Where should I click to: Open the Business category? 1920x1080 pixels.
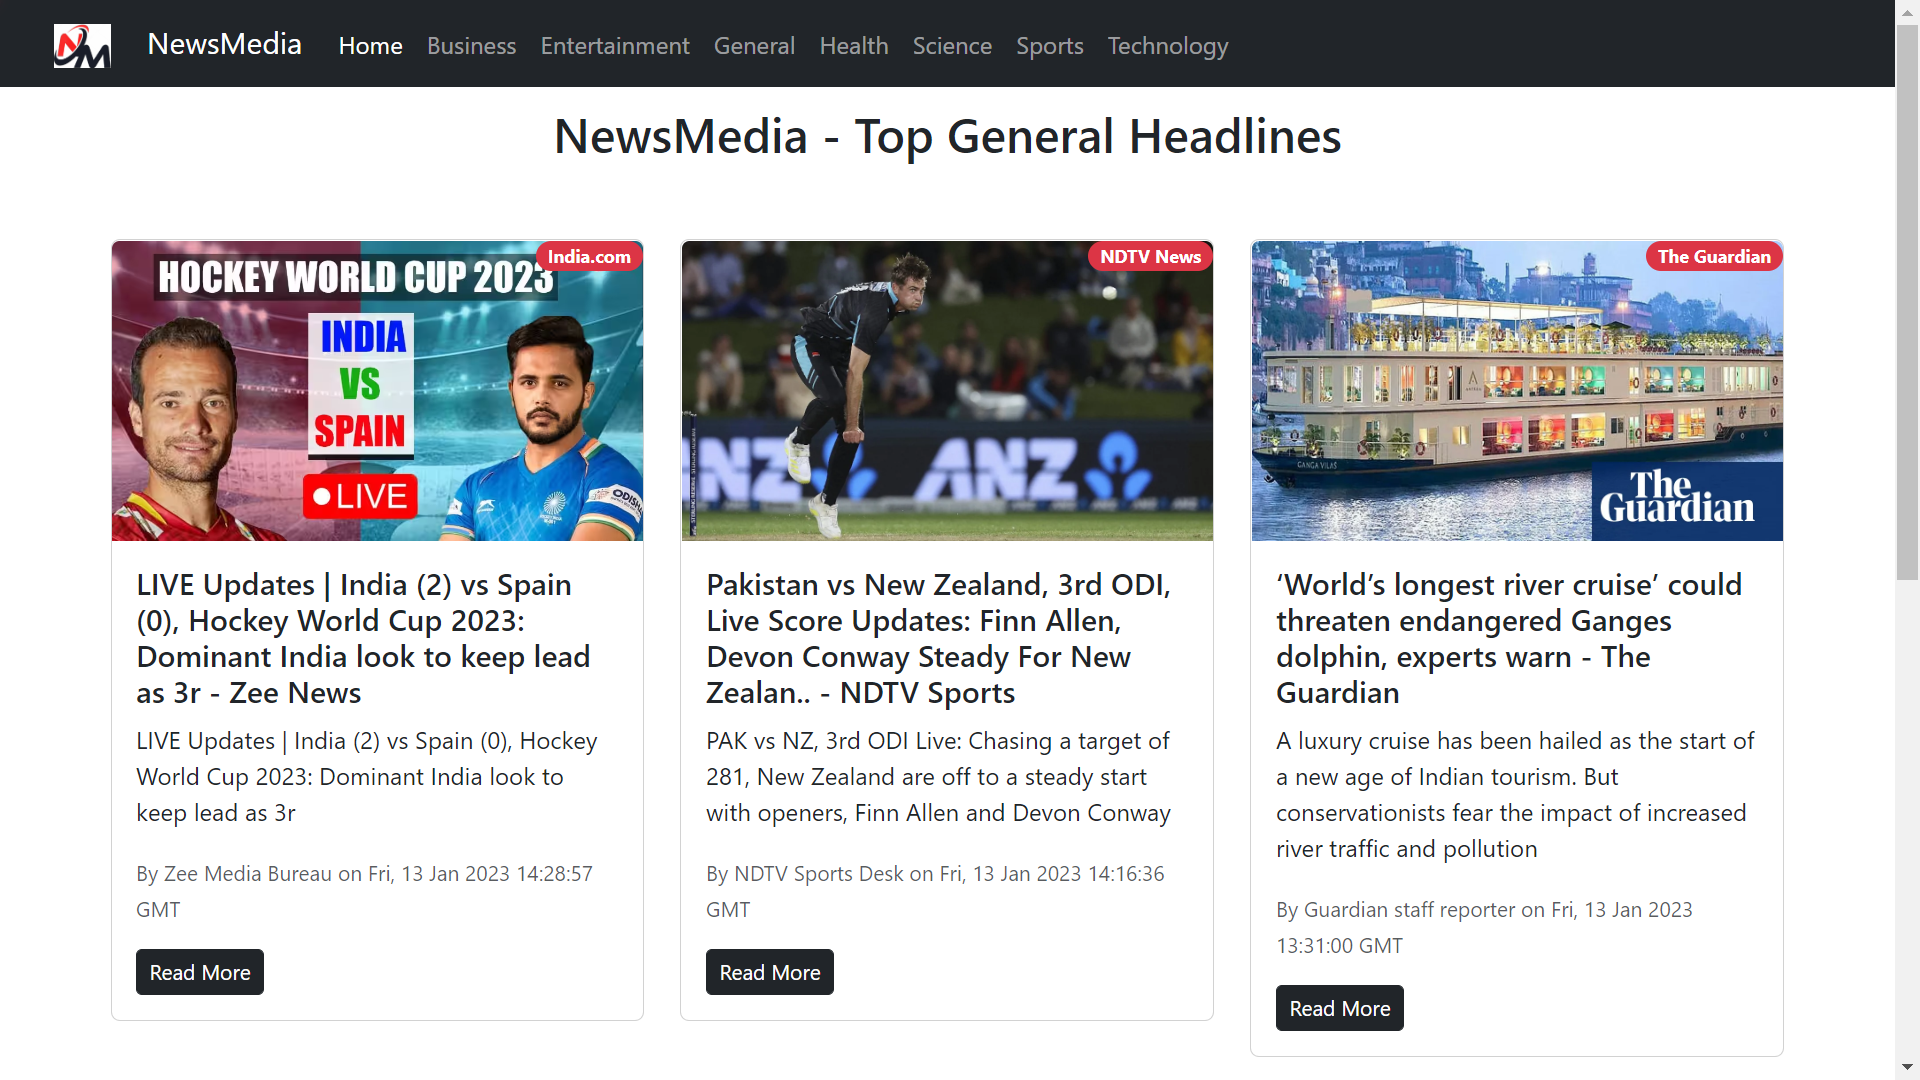(x=471, y=46)
